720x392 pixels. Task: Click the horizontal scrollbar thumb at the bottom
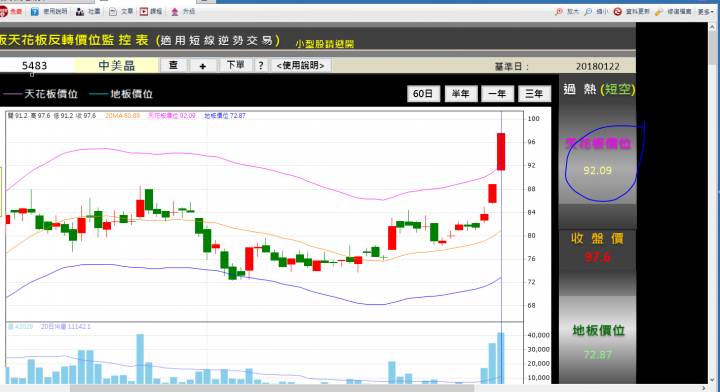coord(271,388)
